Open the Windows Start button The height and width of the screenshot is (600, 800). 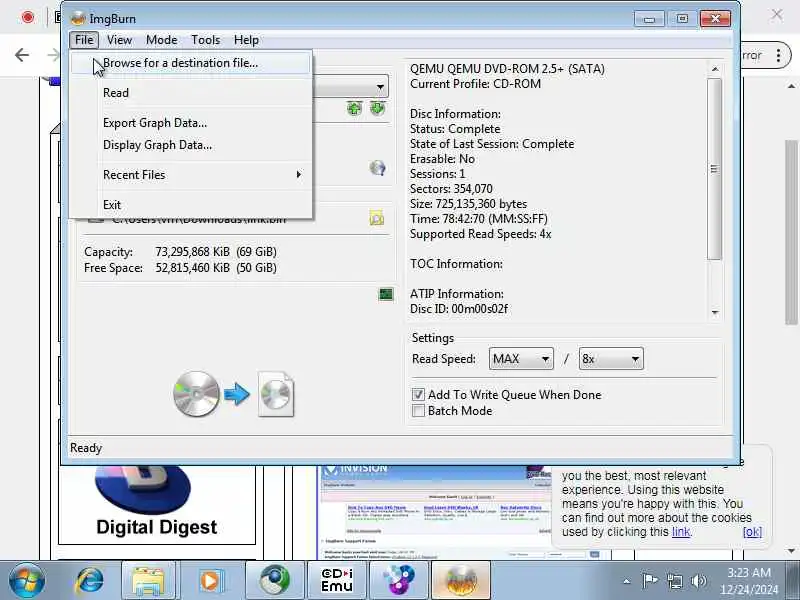point(27,581)
